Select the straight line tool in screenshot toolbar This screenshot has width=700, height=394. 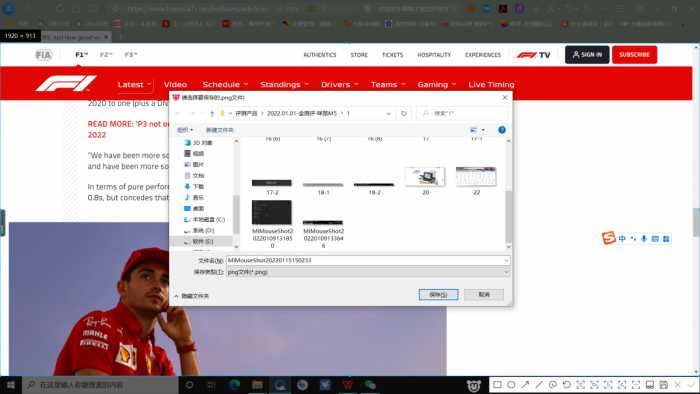point(539,385)
